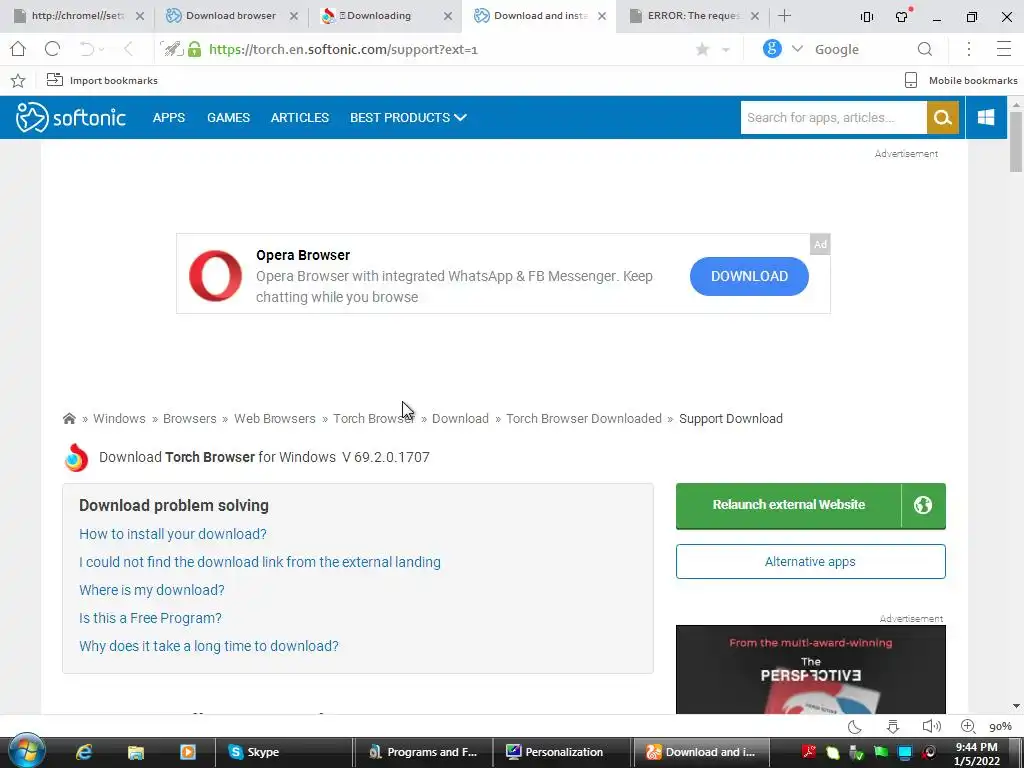Click the green padlock security icon

195,49
